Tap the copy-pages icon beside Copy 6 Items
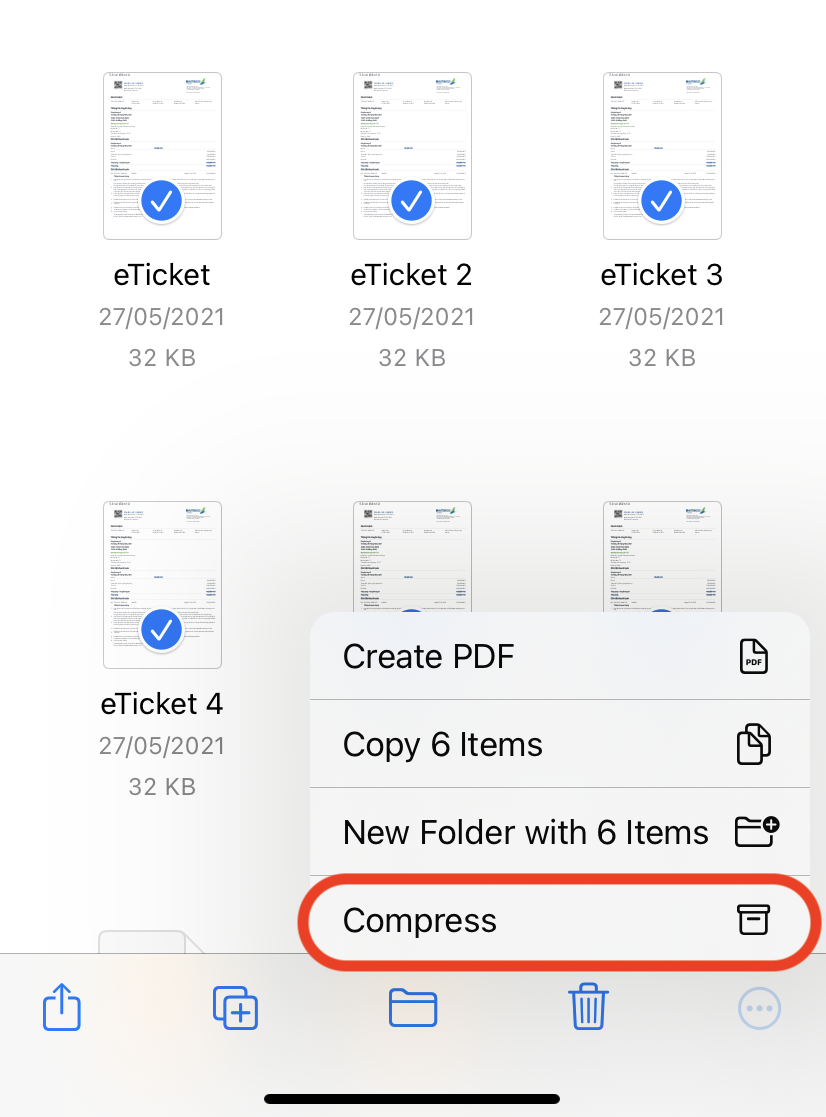 click(x=754, y=744)
